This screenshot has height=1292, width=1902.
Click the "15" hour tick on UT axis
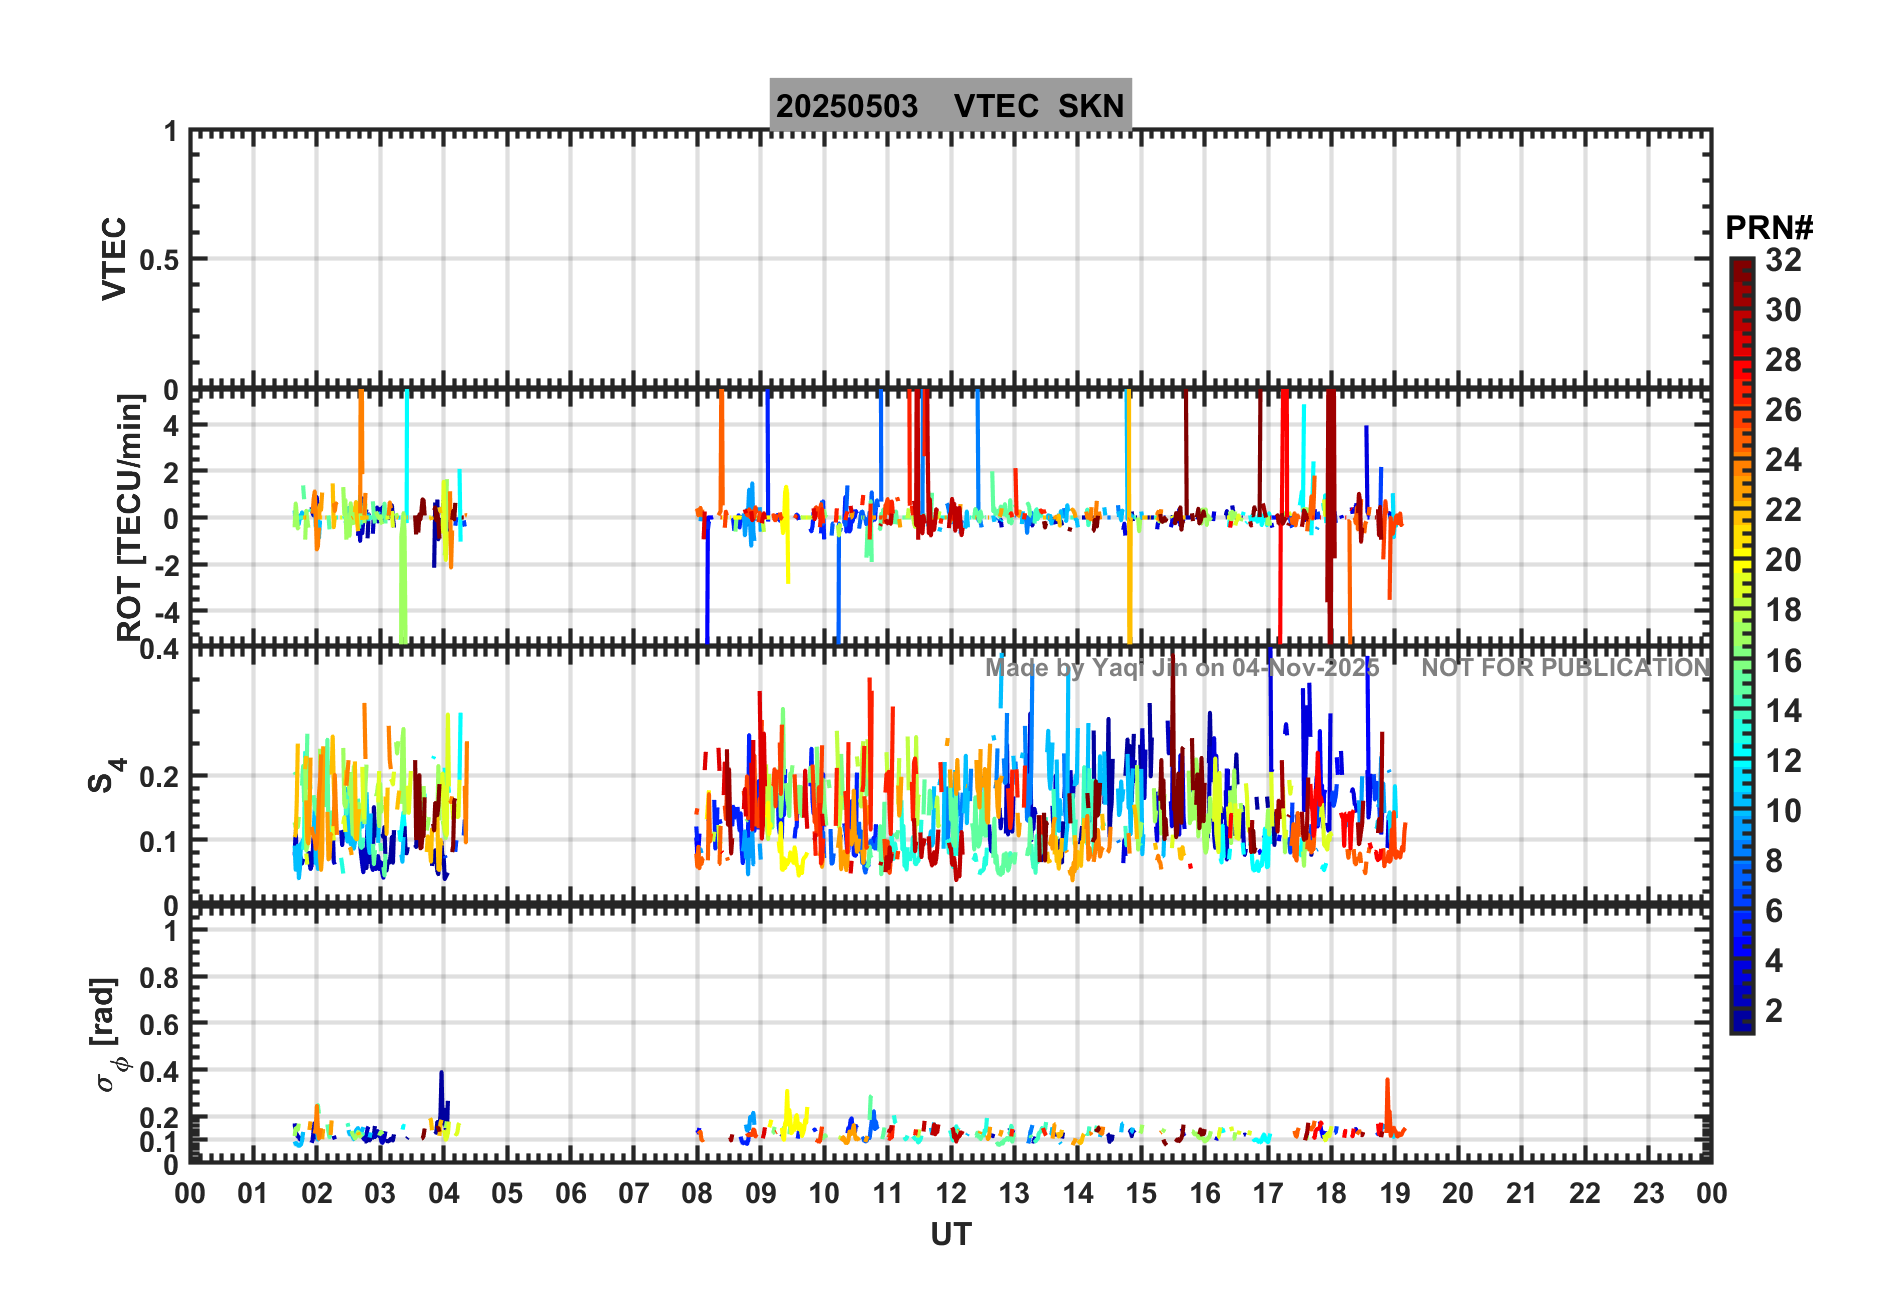[x=1141, y=1193]
